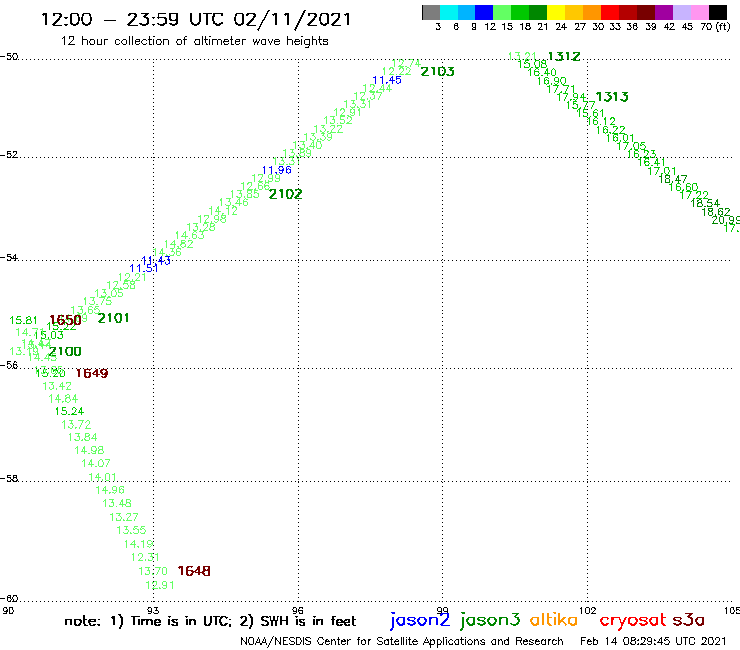Click the wave height value '12.74'
740x650 pixels.
coord(406,64)
